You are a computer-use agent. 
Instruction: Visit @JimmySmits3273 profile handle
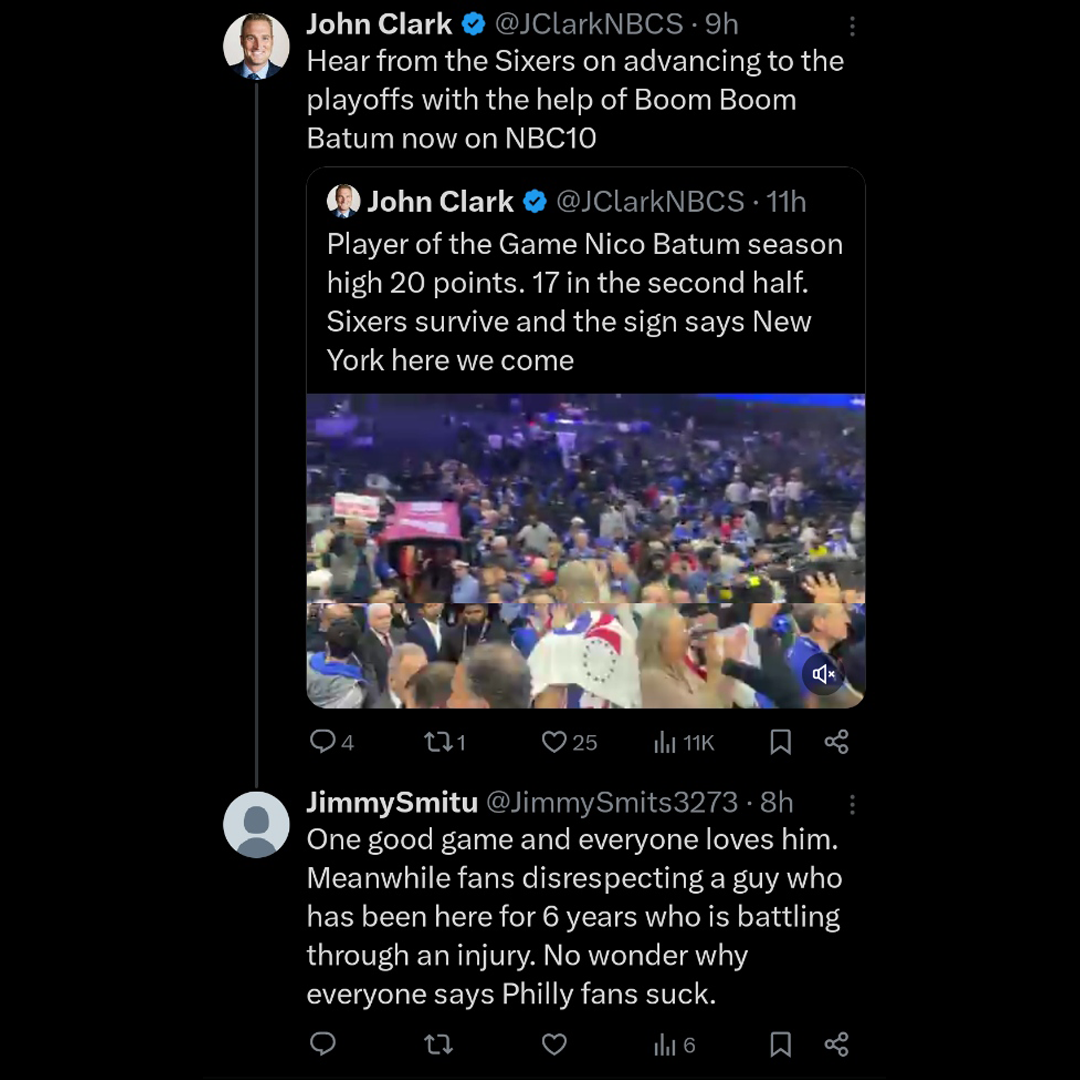click(x=612, y=802)
